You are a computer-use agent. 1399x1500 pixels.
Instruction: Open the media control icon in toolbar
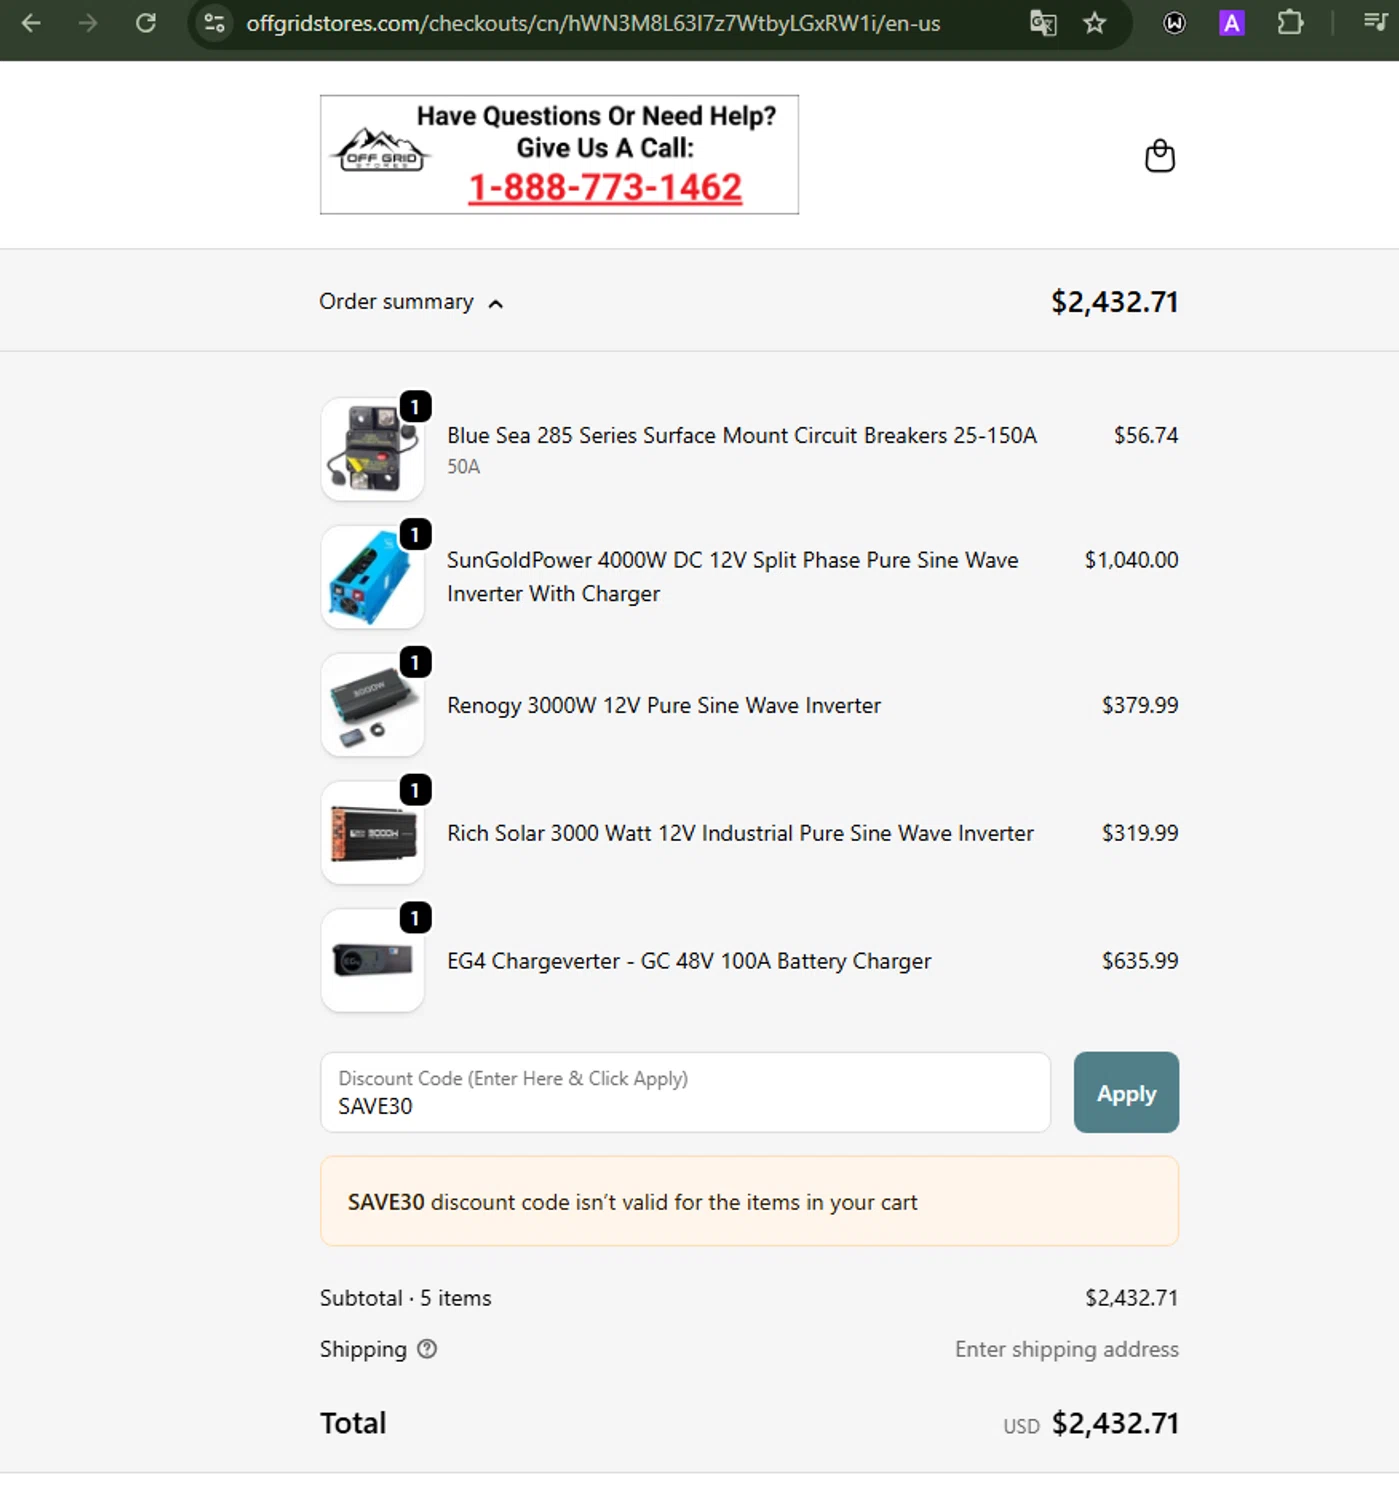tap(1376, 23)
